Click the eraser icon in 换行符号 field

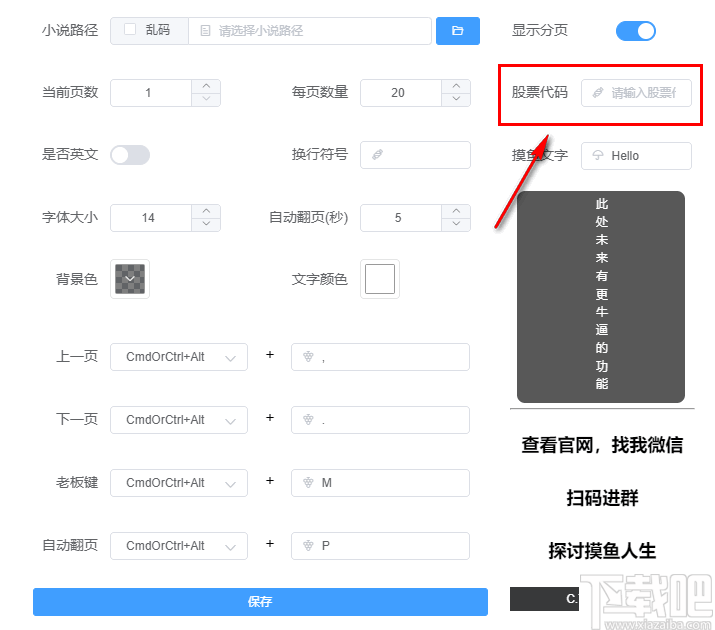(x=377, y=155)
